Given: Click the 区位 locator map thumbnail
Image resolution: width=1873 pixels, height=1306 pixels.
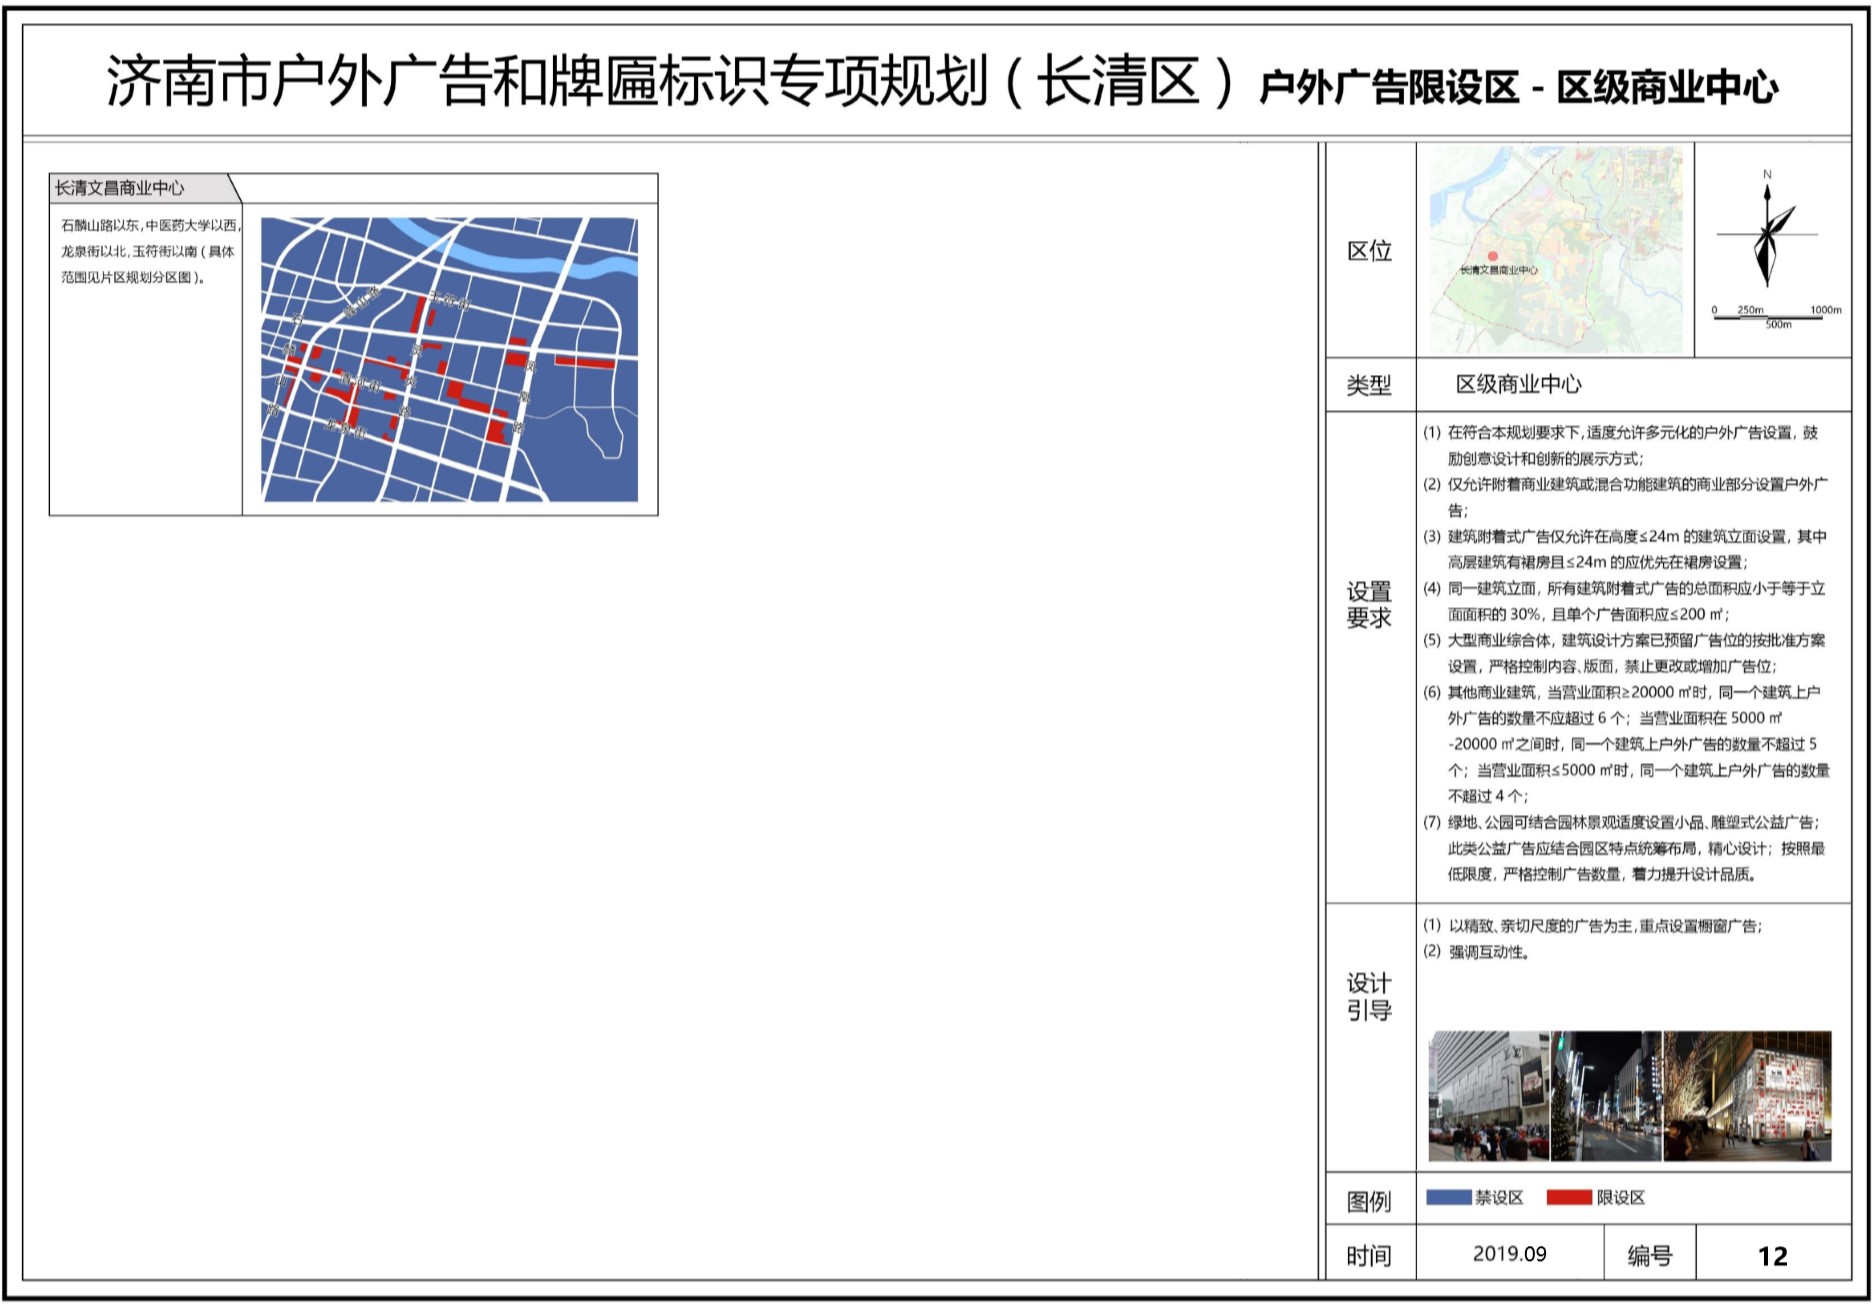Looking at the screenshot, I should point(1555,250).
